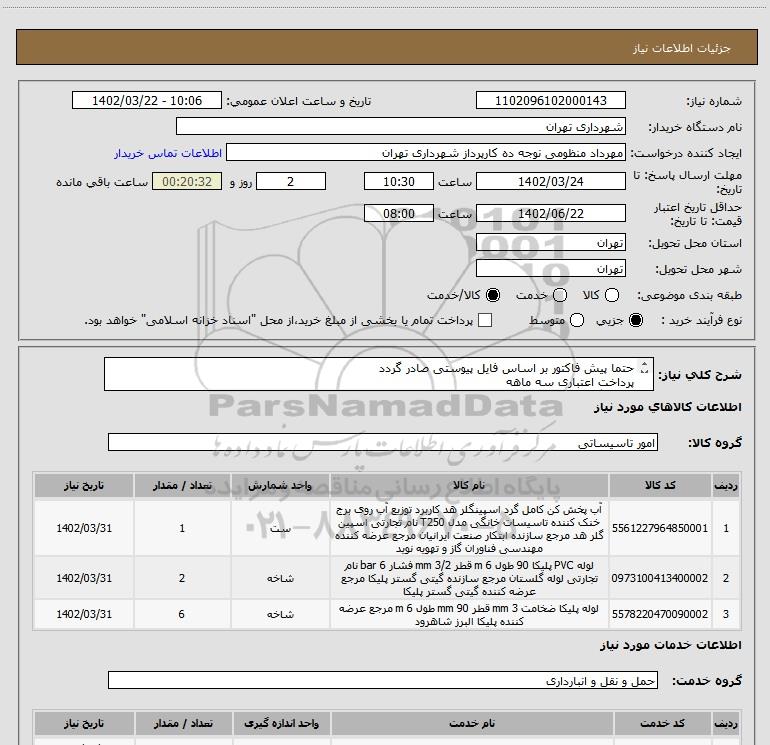770x745 pixels.
Task: Click goods code 5561227964850001
Action: tap(660, 528)
